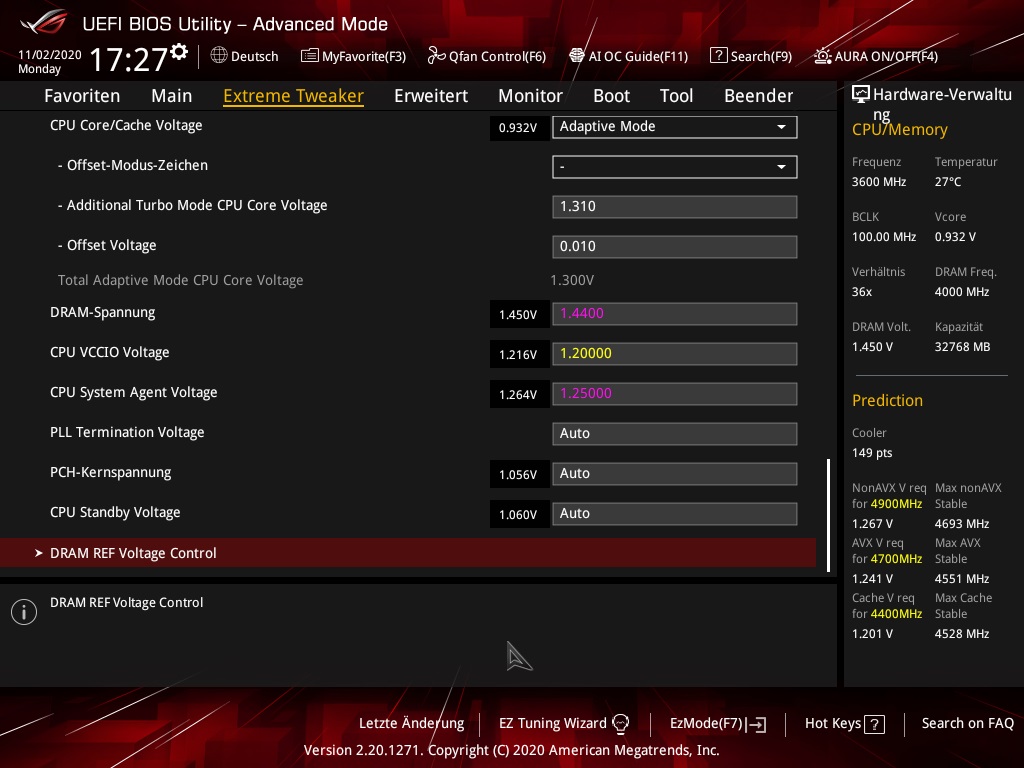The image size is (1024, 768).
Task: Click the Hot Keys question mark icon
Action: (874, 724)
